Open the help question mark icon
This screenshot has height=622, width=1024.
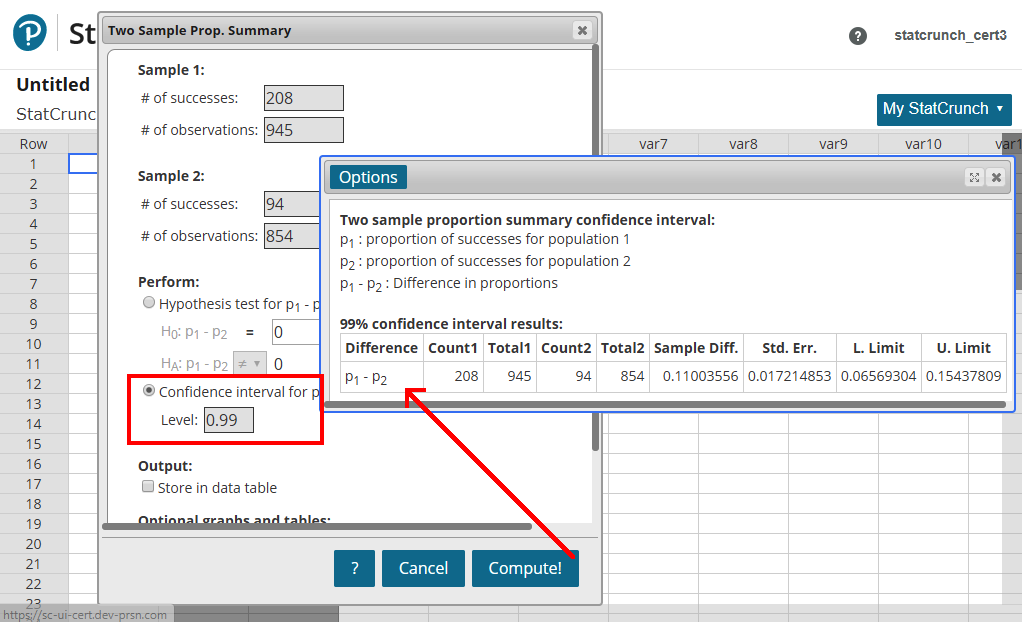click(x=857, y=36)
